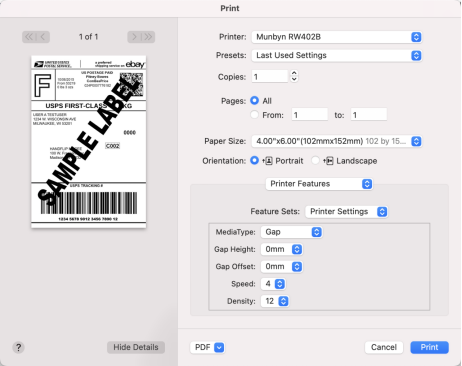Go to the first preview page
This screenshot has width=462, height=366.
tap(29, 37)
